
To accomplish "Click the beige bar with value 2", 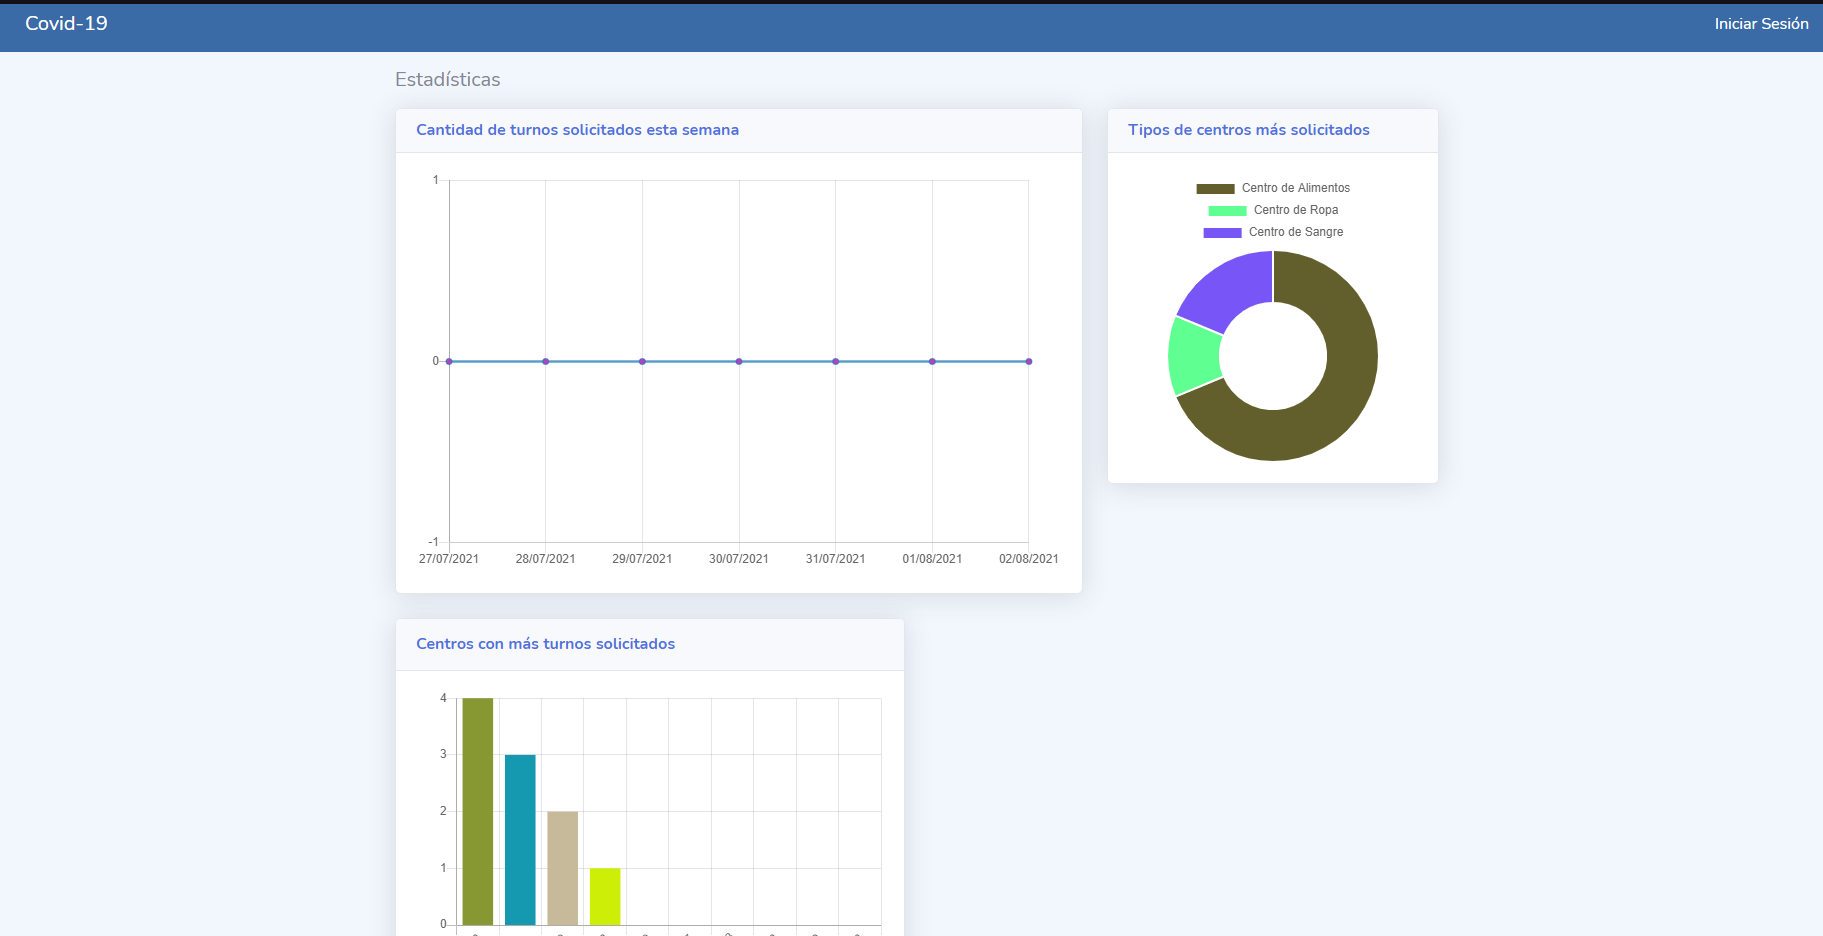I will coord(562,868).
